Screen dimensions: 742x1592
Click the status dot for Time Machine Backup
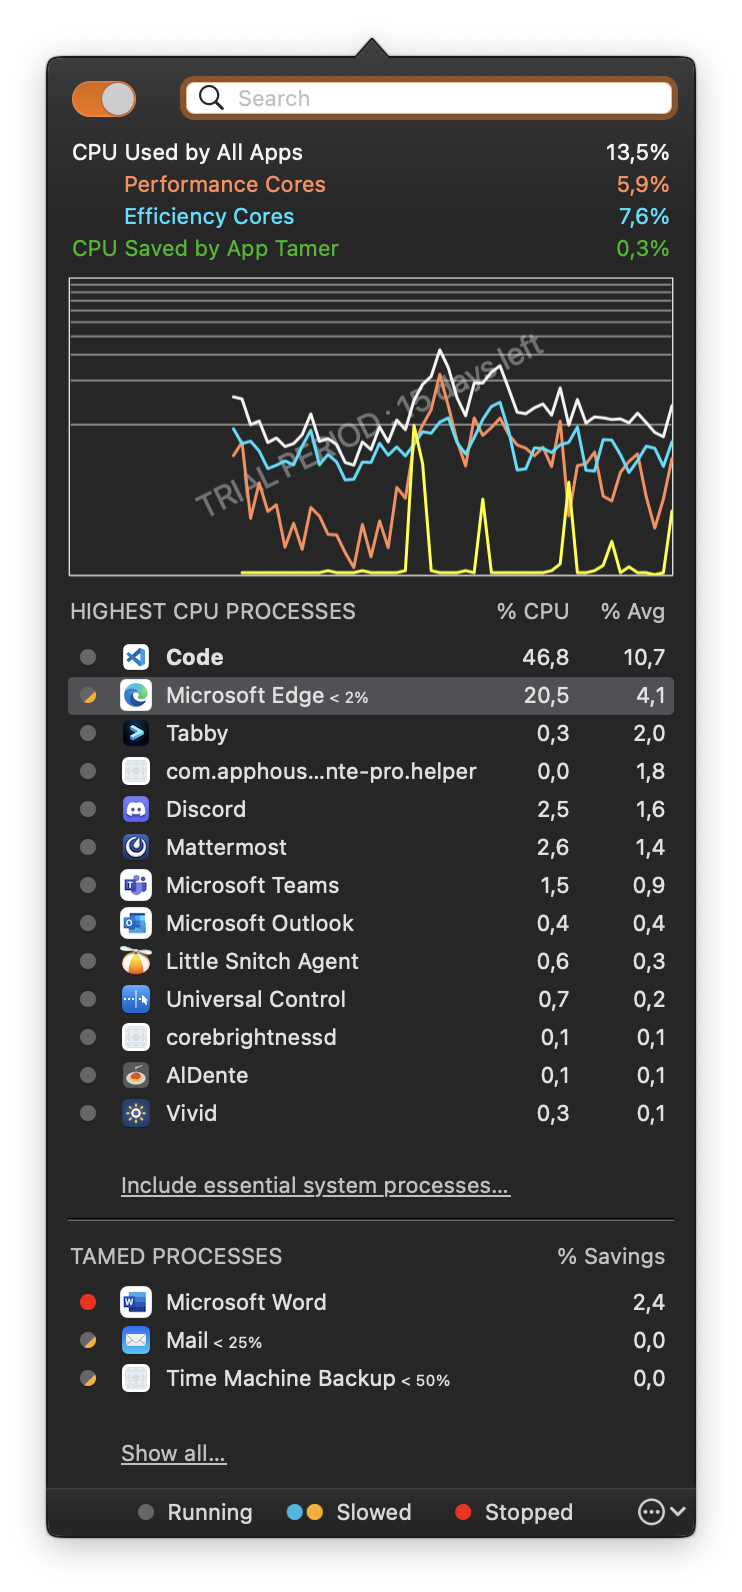(88, 1378)
